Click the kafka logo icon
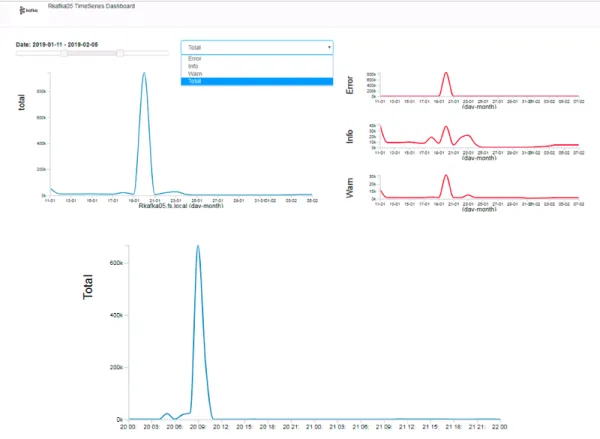The width and height of the screenshot is (600, 439). click(x=28, y=10)
